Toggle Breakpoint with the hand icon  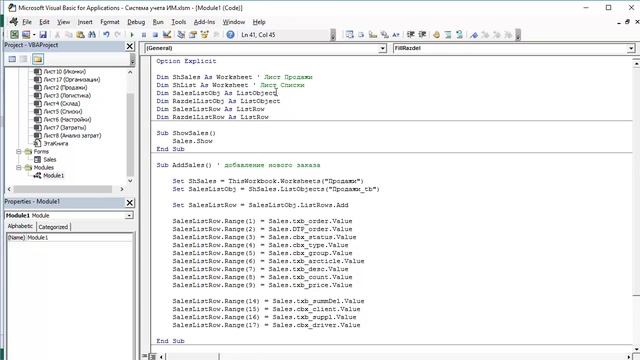436,35
